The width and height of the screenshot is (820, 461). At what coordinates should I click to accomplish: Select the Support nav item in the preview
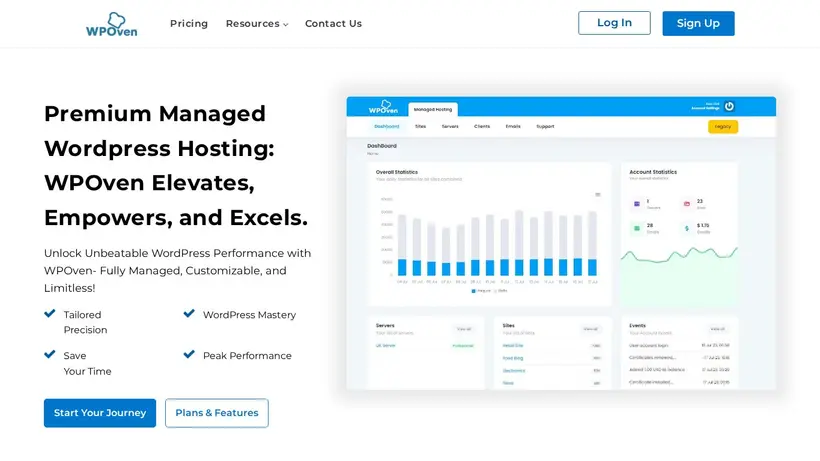[x=545, y=126]
